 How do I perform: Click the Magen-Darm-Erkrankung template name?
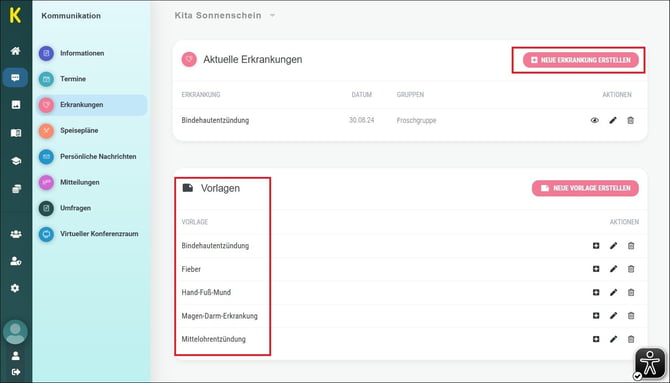point(219,316)
